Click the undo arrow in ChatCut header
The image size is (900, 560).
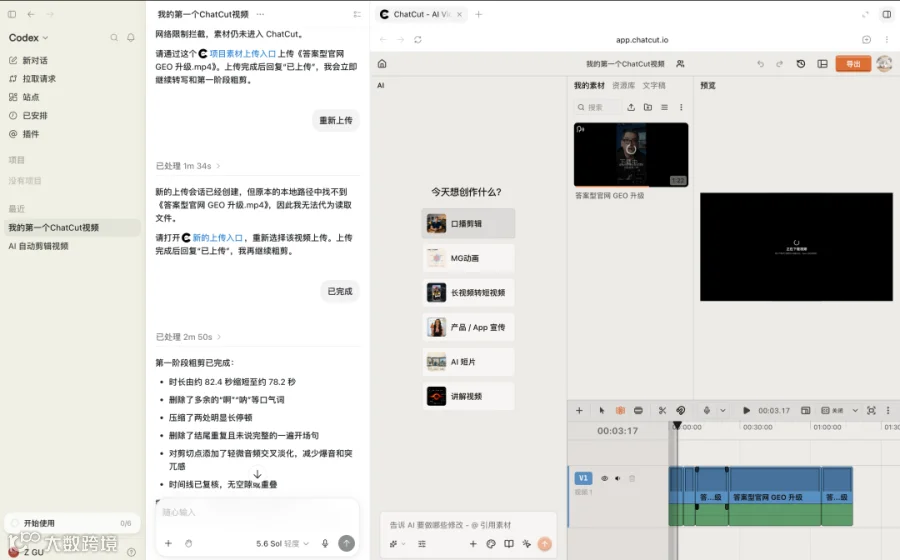(761, 64)
